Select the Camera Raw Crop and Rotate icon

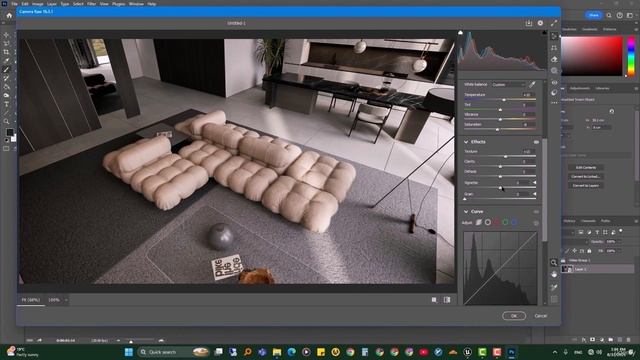(x=554, y=48)
